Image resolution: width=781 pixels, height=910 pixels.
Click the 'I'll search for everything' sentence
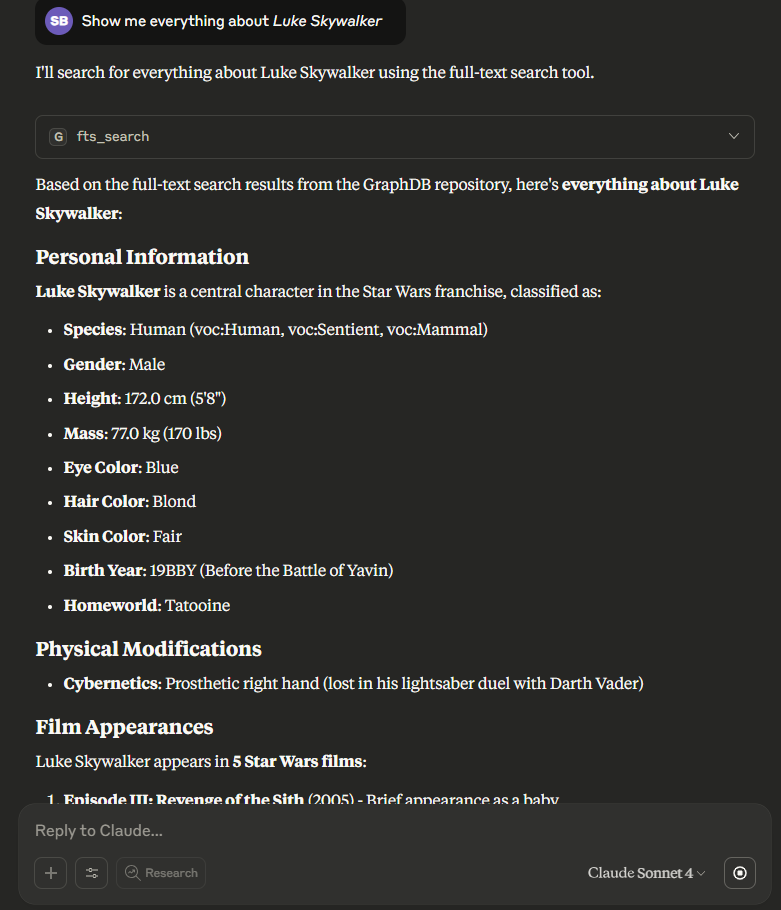(x=314, y=73)
